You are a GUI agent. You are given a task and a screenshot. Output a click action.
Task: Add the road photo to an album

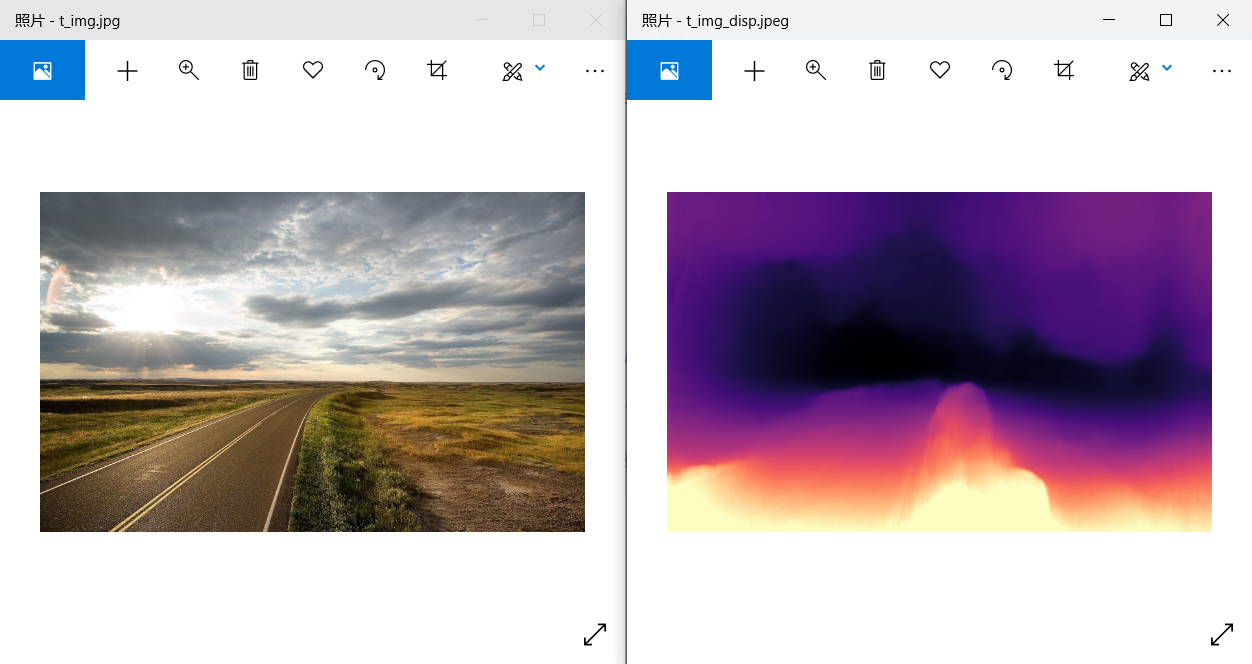[x=127, y=70]
